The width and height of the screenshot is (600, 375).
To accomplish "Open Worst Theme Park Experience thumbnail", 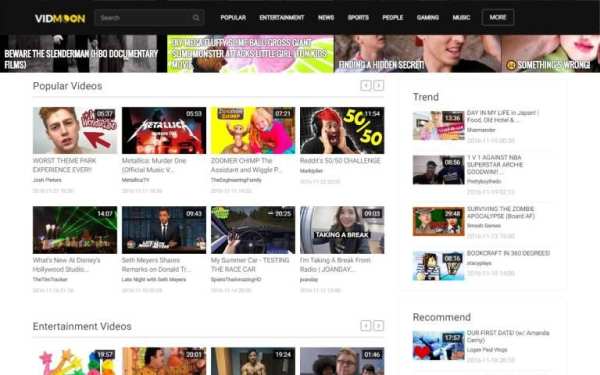I will (x=75, y=130).
